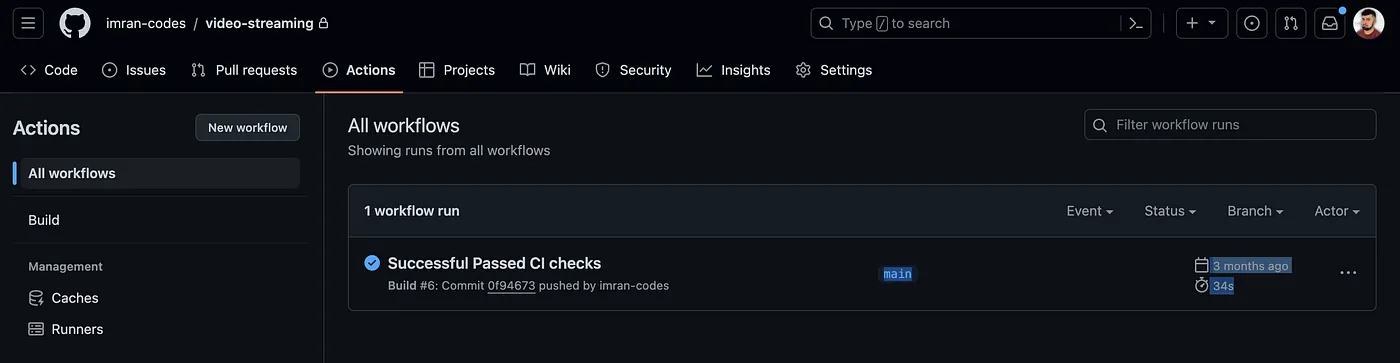Expand the Branch filter dropdown
Image resolution: width=1400 pixels, height=363 pixels.
(1255, 211)
